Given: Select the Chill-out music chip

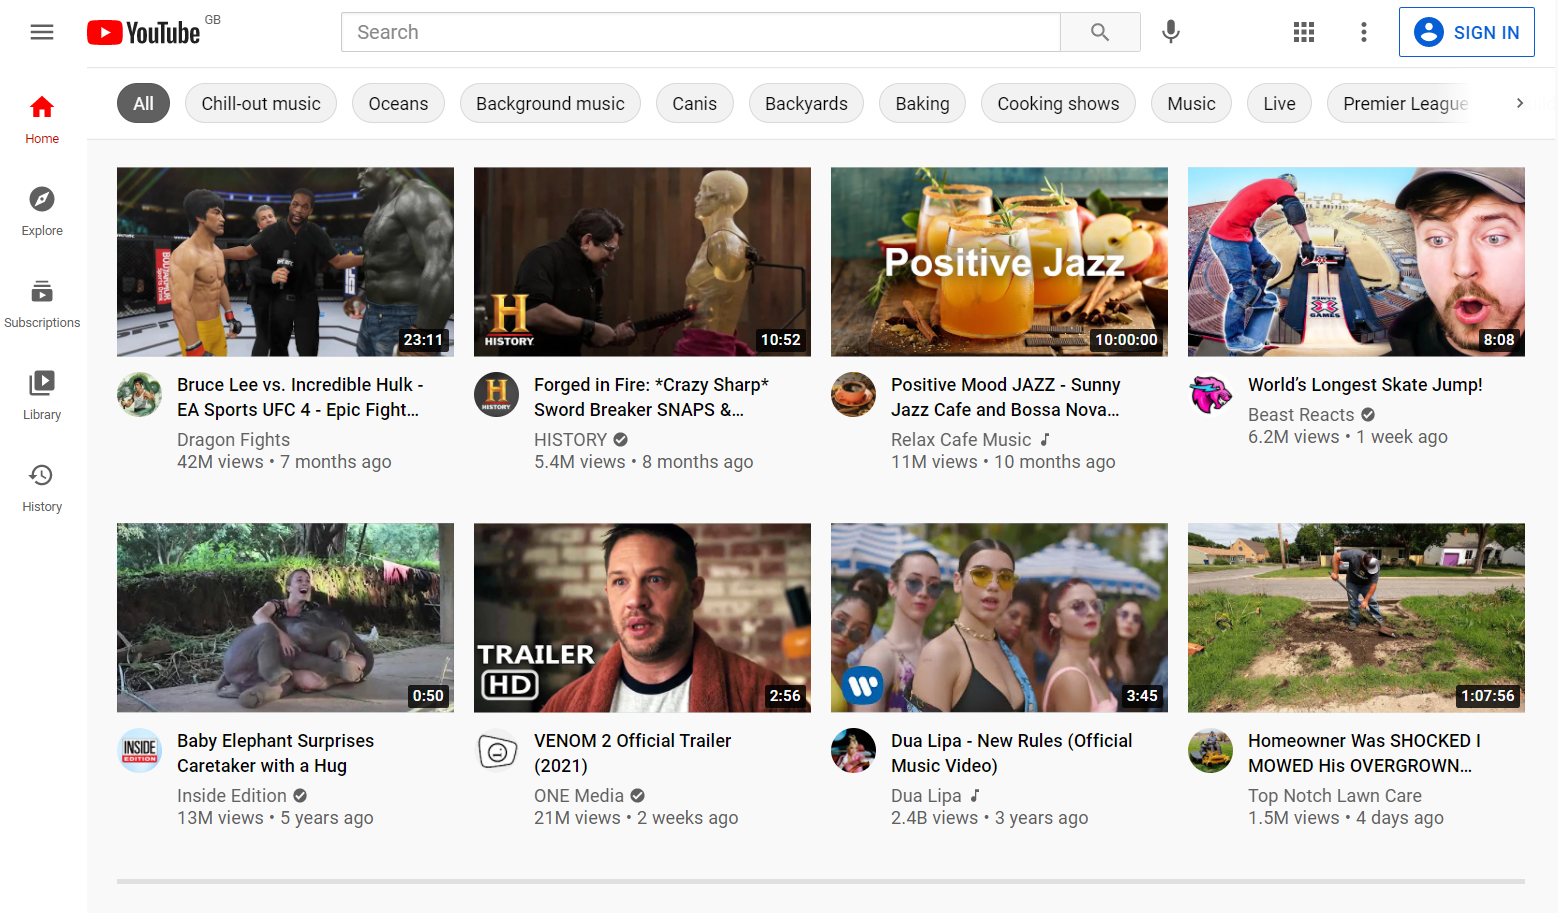Looking at the screenshot, I should tap(261, 103).
